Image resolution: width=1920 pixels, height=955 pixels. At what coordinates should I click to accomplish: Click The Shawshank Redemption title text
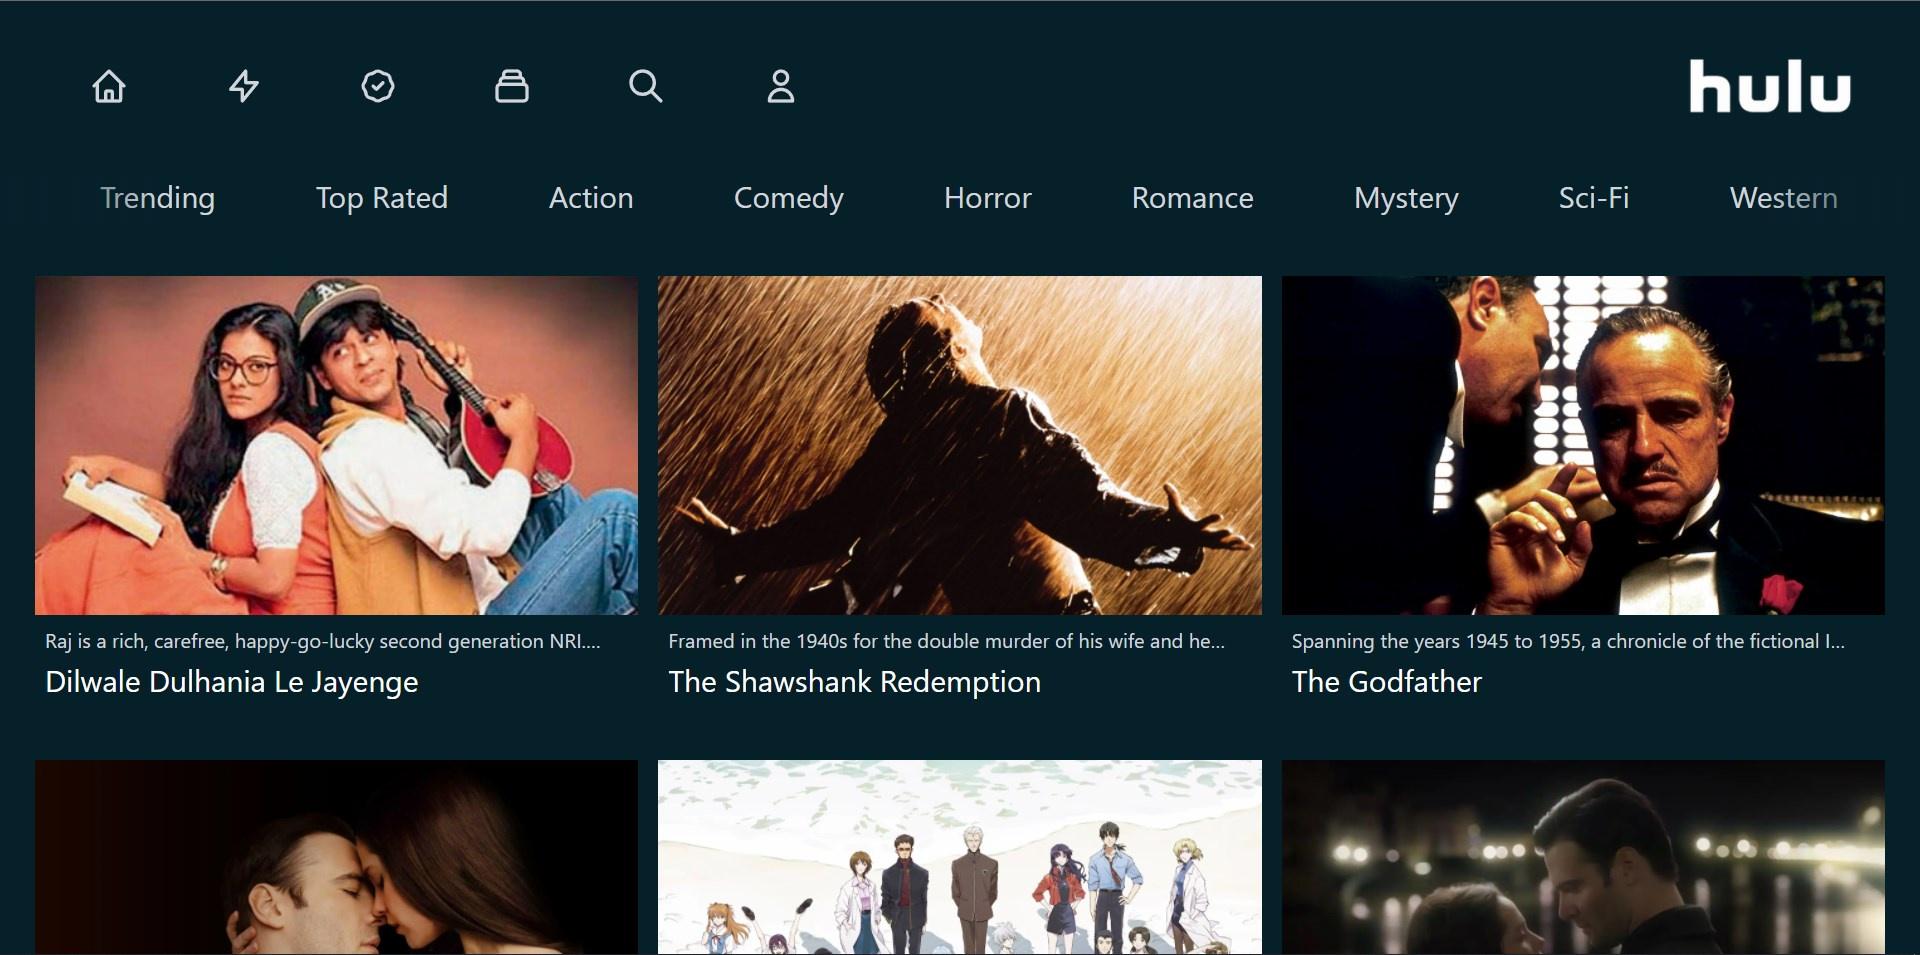coord(855,682)
